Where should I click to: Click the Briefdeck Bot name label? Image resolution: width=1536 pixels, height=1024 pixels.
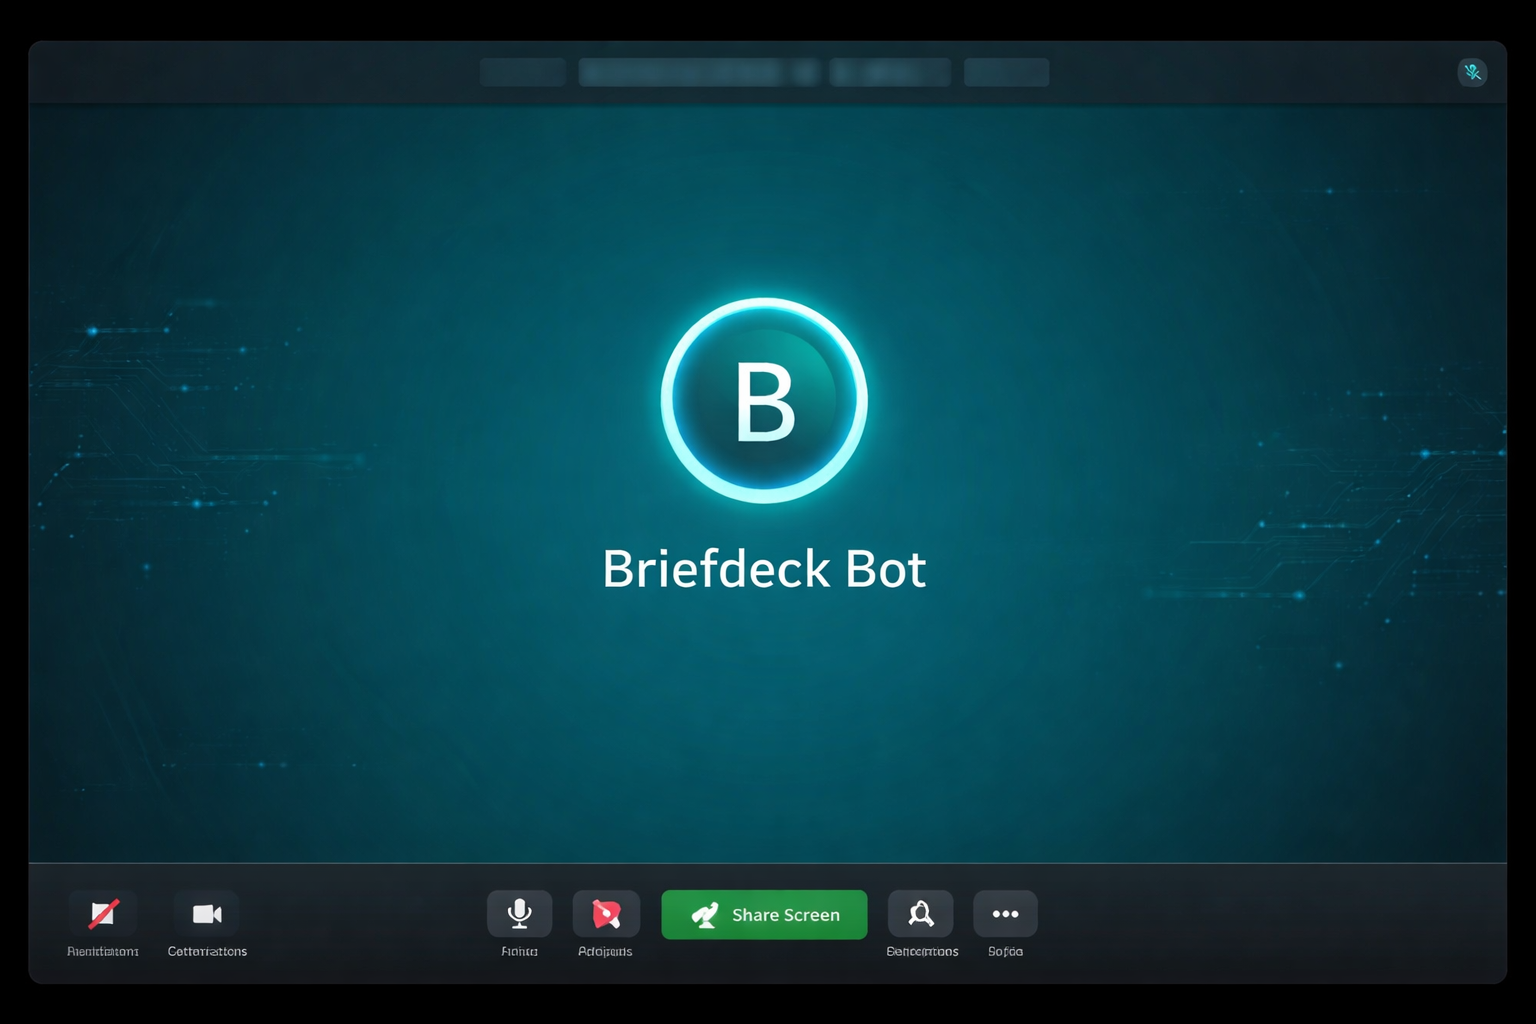coord(764,568)
